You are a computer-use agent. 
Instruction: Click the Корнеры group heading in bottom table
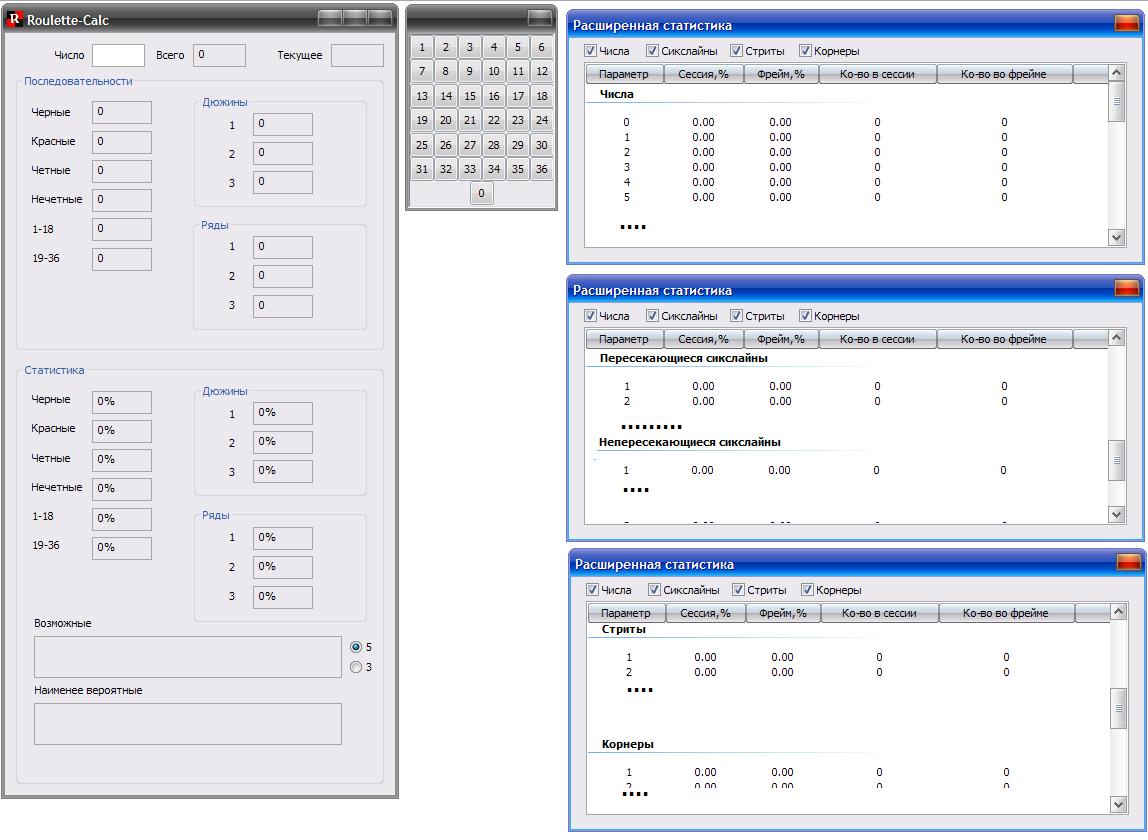coord(627,744)
